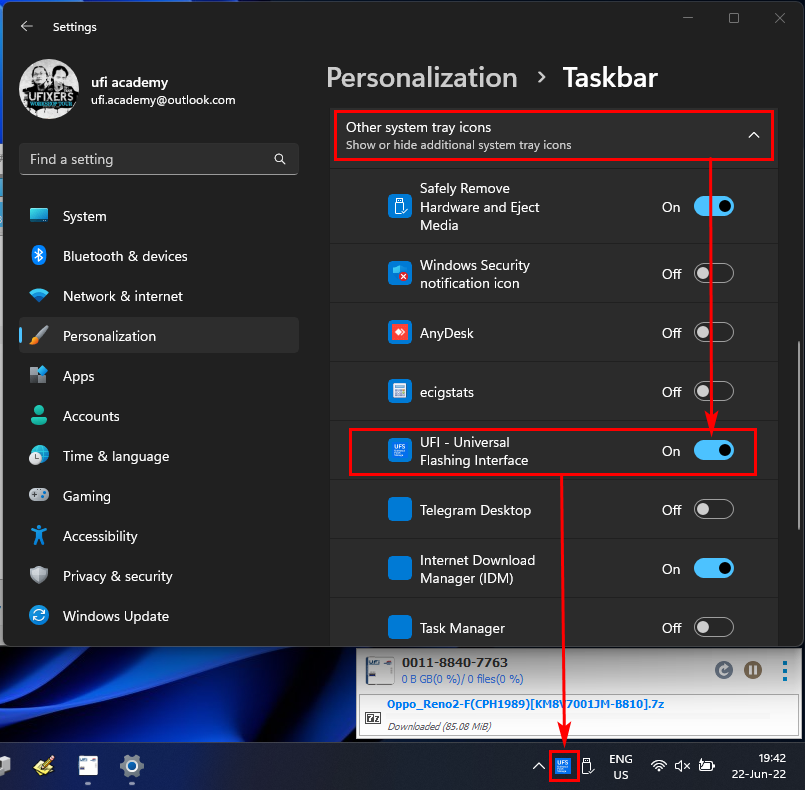Click the UFS tray icon in the taskbar
The image size is (805, 790).
[563, 766]
